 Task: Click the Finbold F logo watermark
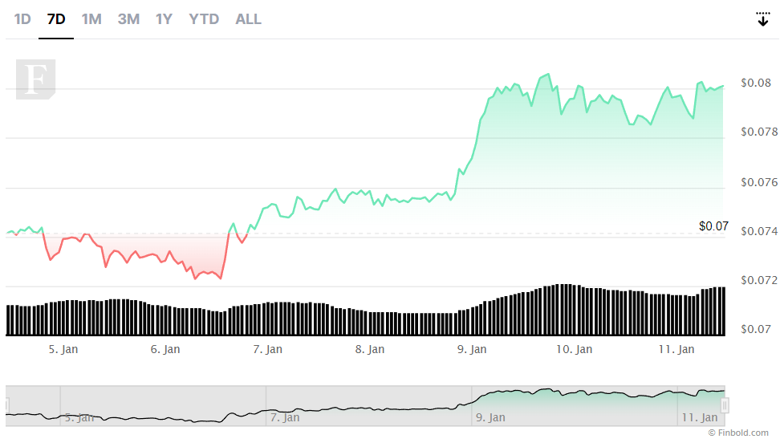tap(35, 79)
